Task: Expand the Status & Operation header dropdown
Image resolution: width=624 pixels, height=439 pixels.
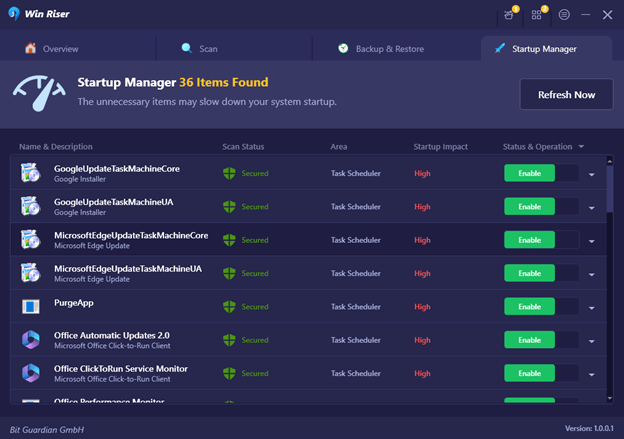Action: [581, 147]
